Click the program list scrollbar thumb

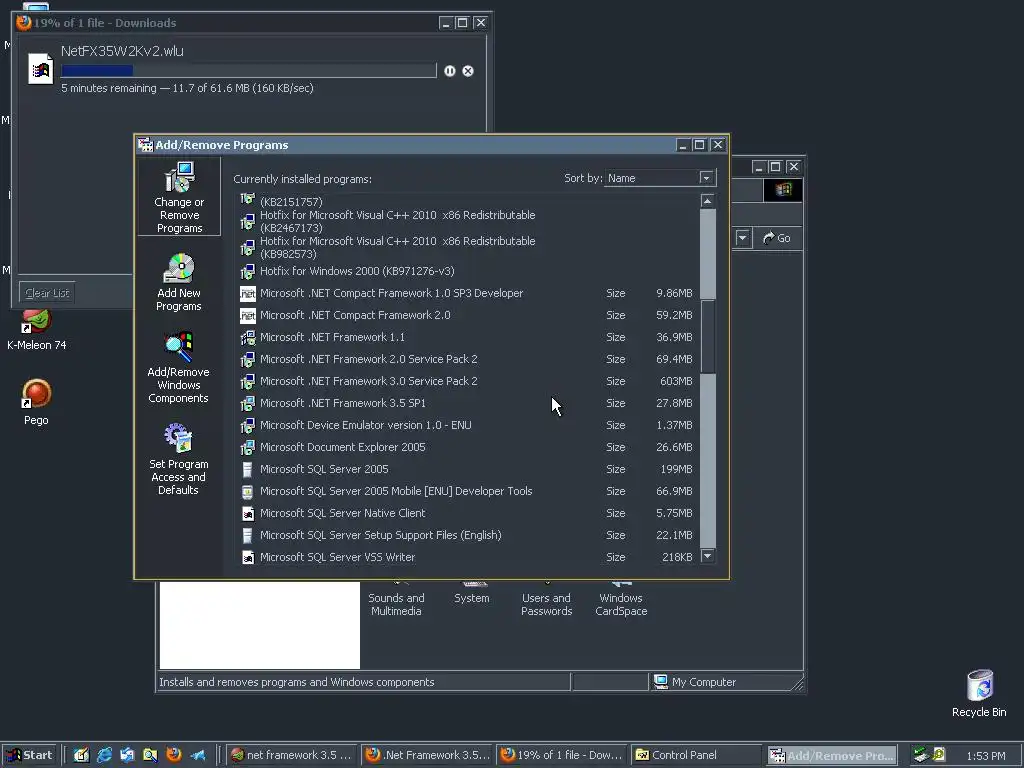707,336
